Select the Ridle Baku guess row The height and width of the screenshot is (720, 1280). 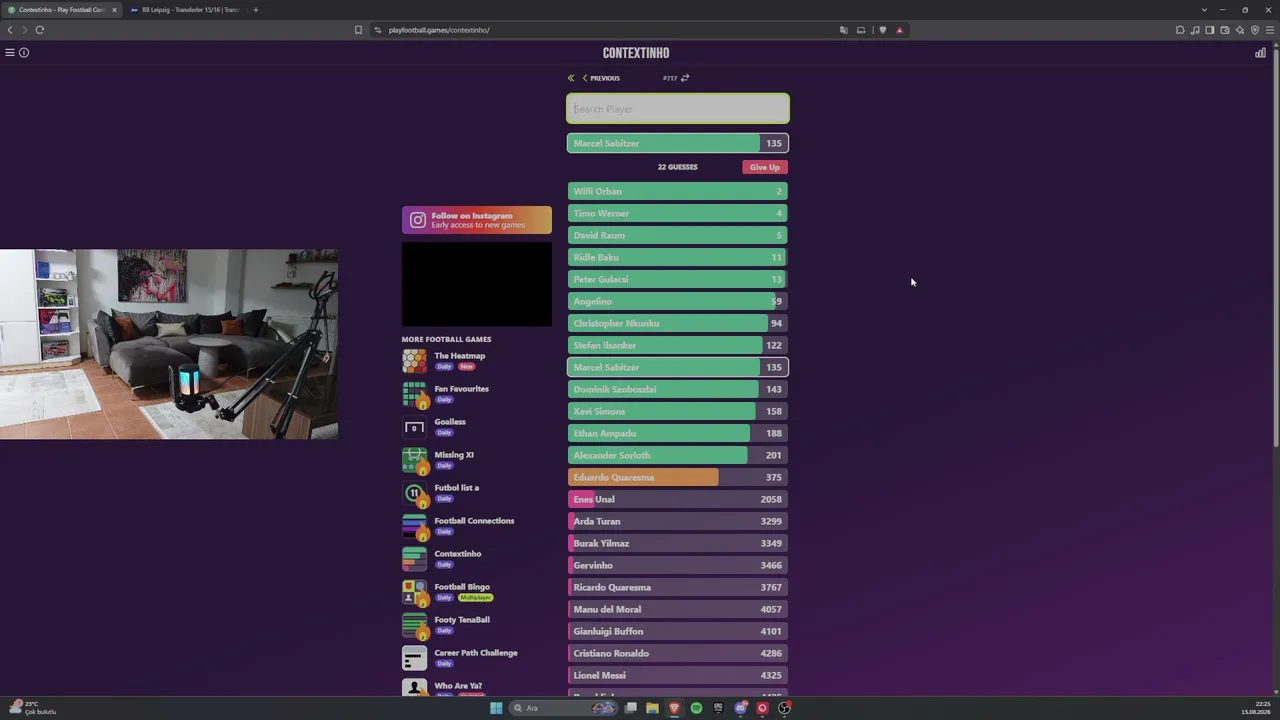[x=678, y=257]
